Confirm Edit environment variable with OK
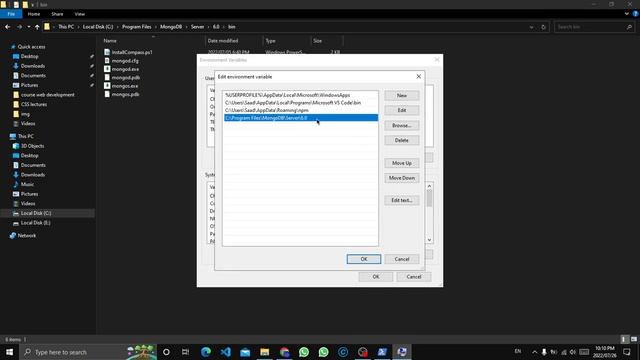This screenshot has width=640, height=360. [x=364, y=259]
